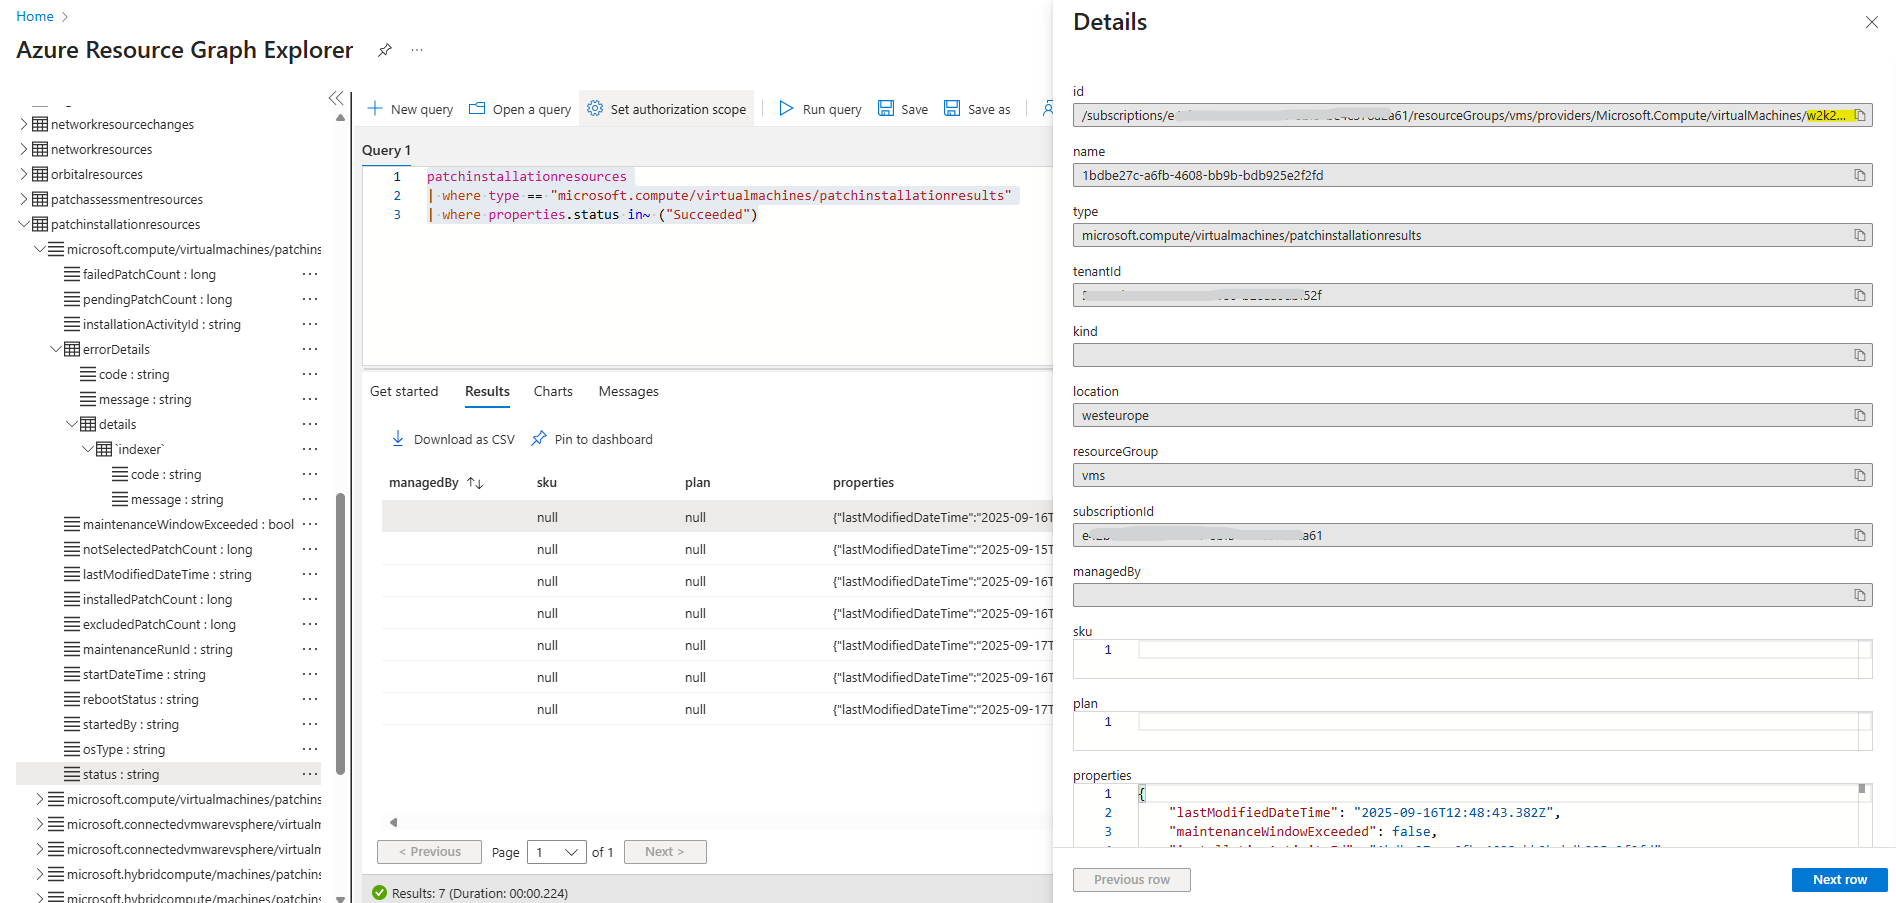Close the Details panel
Viewport: 1896px width, 903px height.
(1871, 22)
